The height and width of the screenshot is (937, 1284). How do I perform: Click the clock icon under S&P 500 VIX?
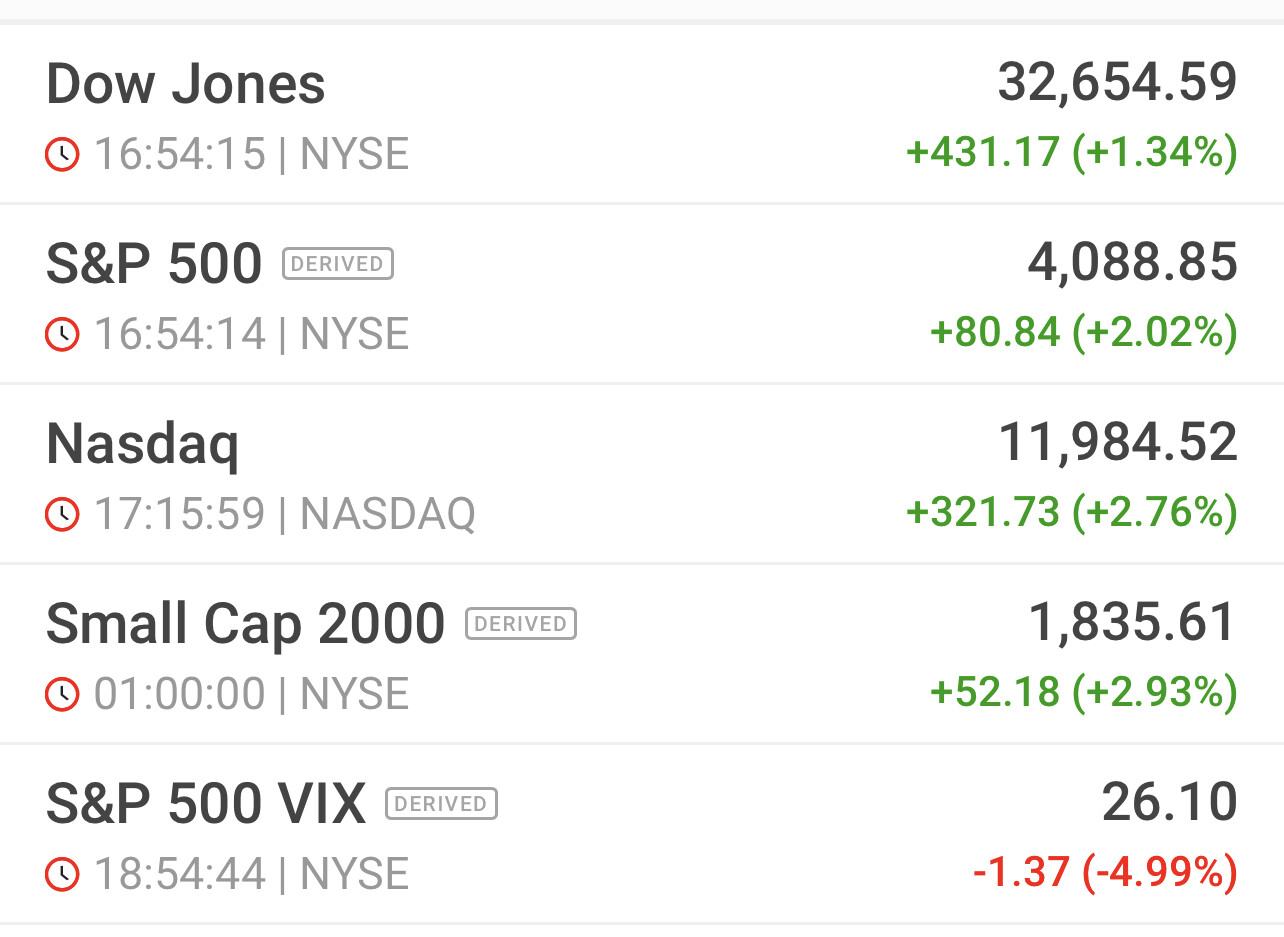(x=62, y=874)
